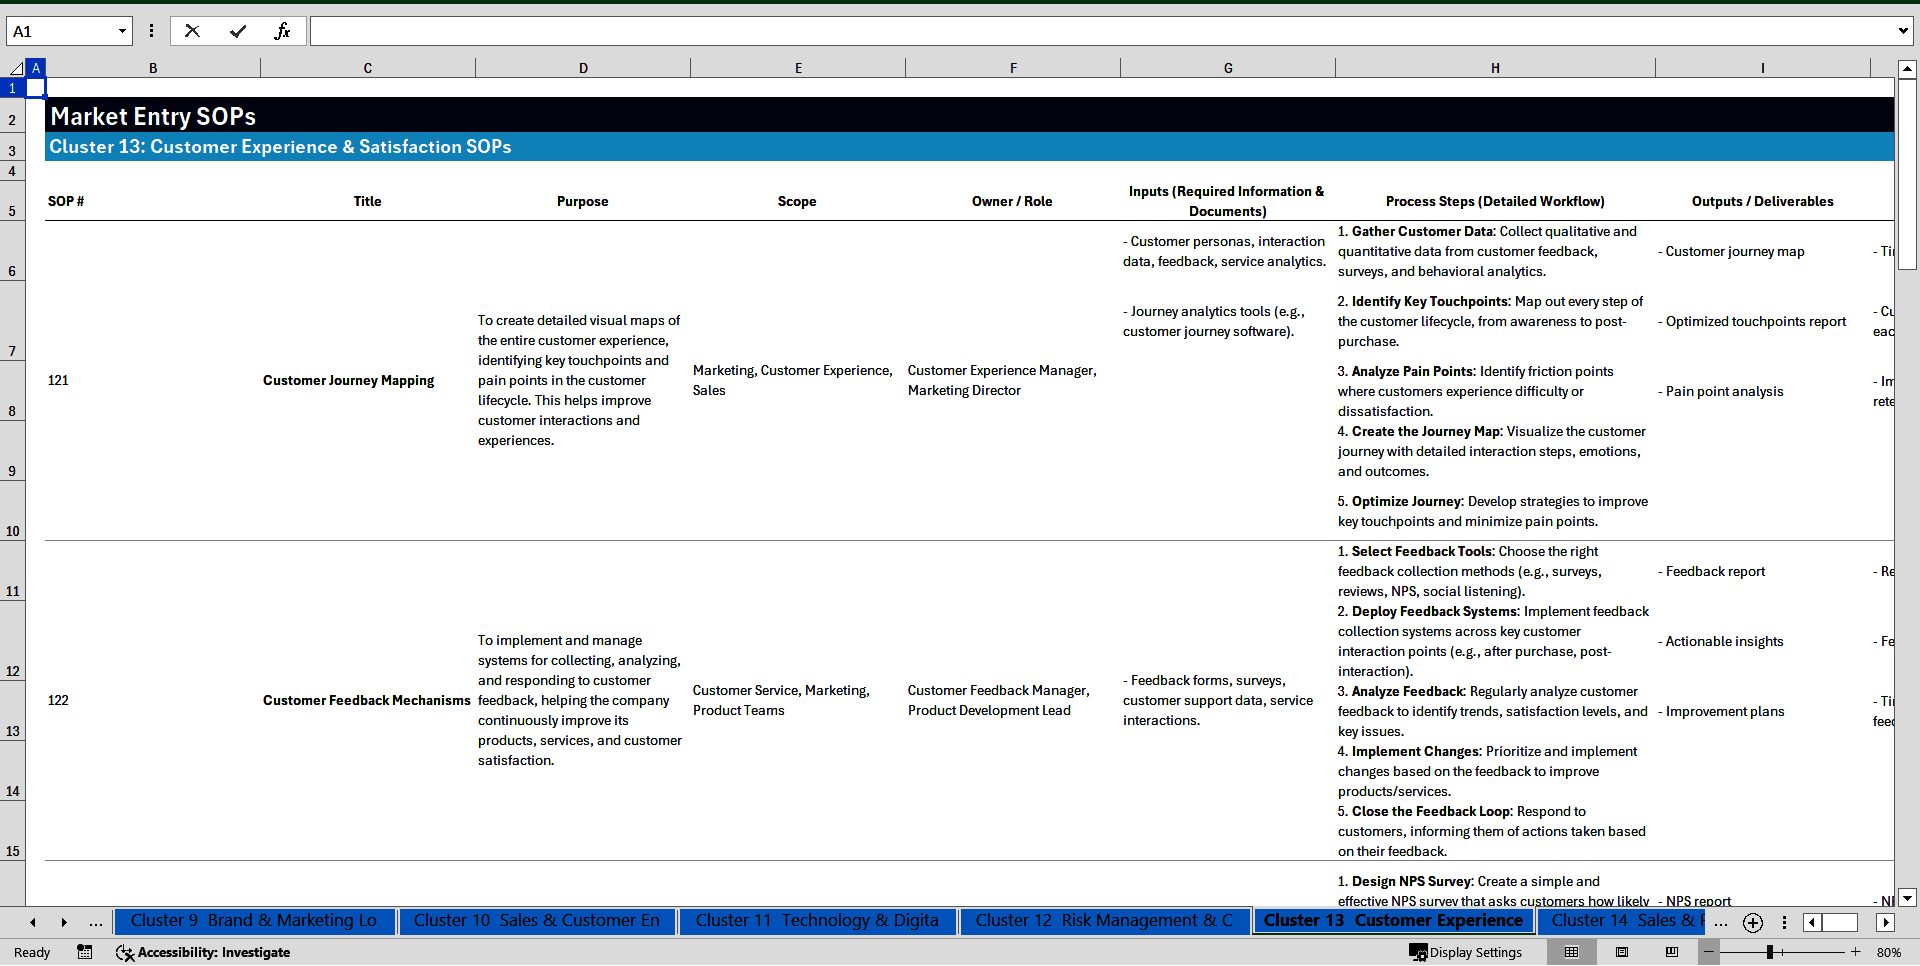
Task: Confirm entry with the checkmark icon
Action: 238,31
